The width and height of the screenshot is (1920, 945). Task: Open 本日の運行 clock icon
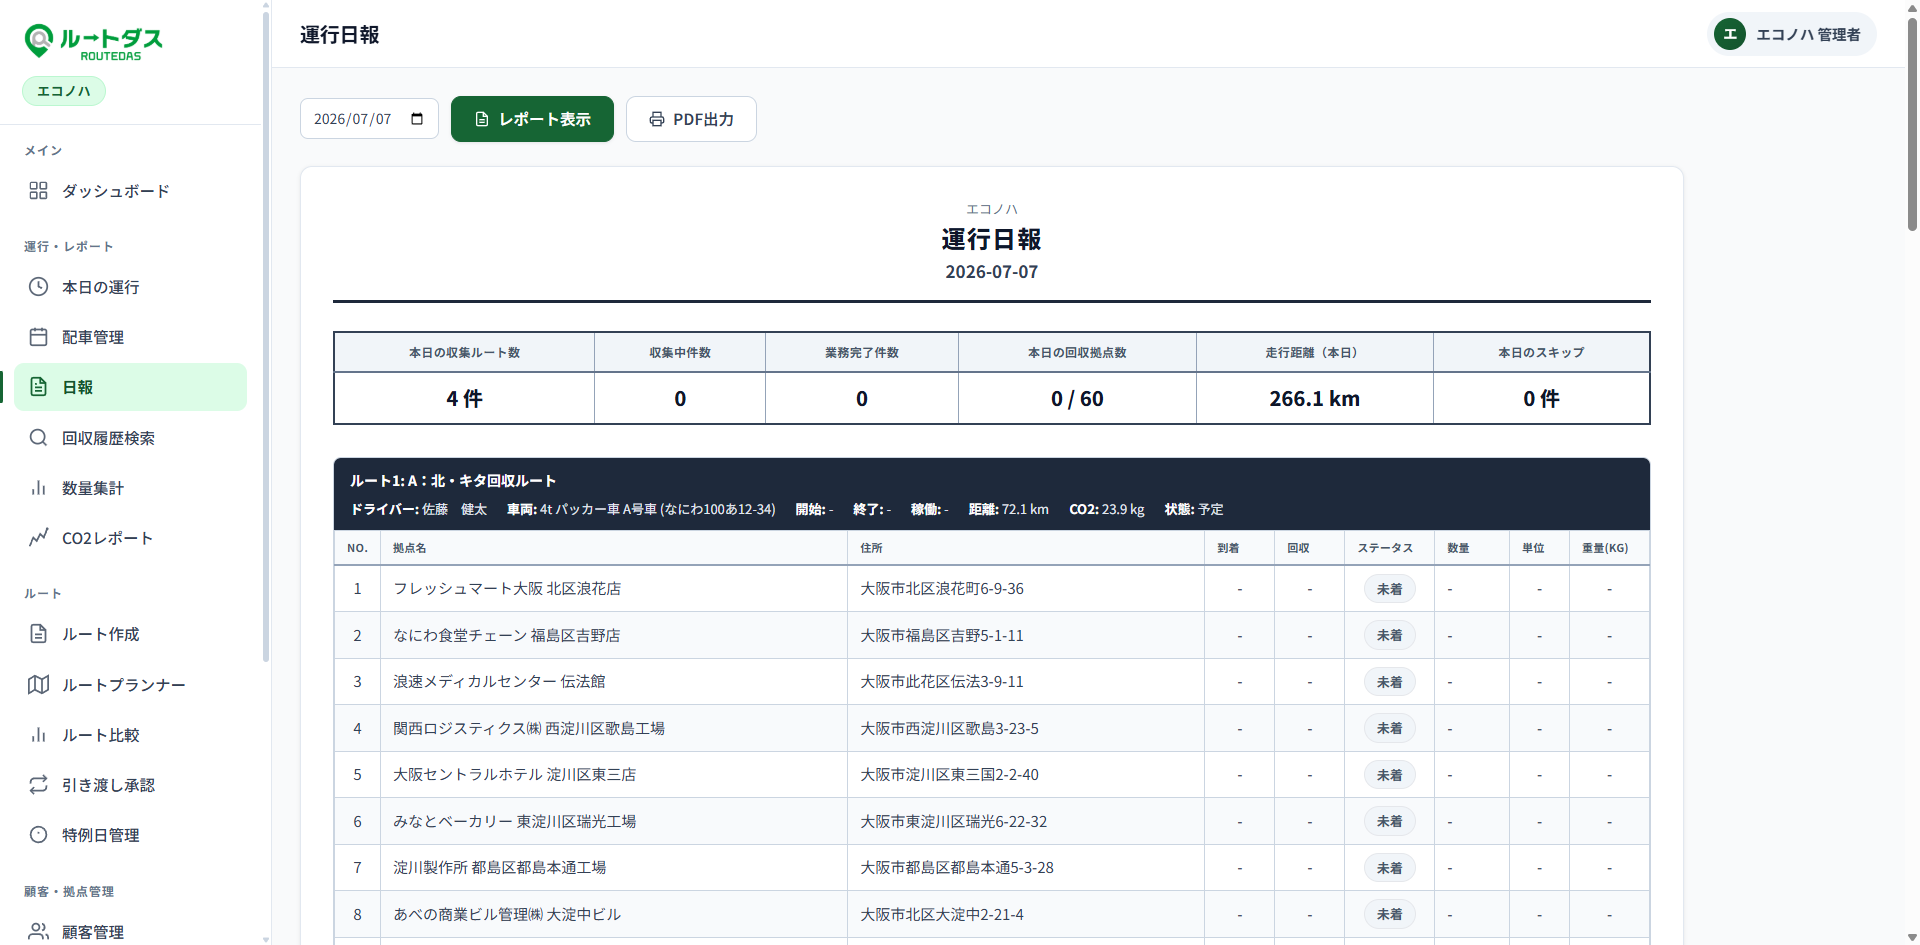(38, 287)
